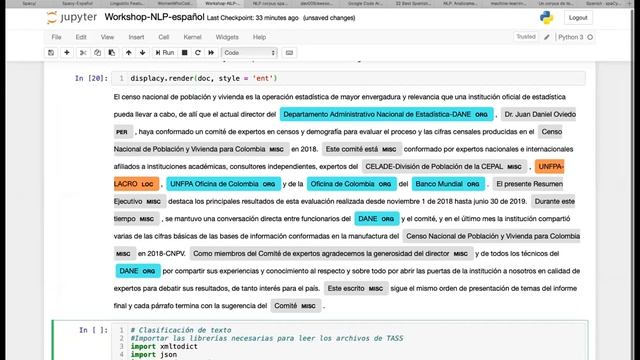Click the Python logo in the header

546,18
